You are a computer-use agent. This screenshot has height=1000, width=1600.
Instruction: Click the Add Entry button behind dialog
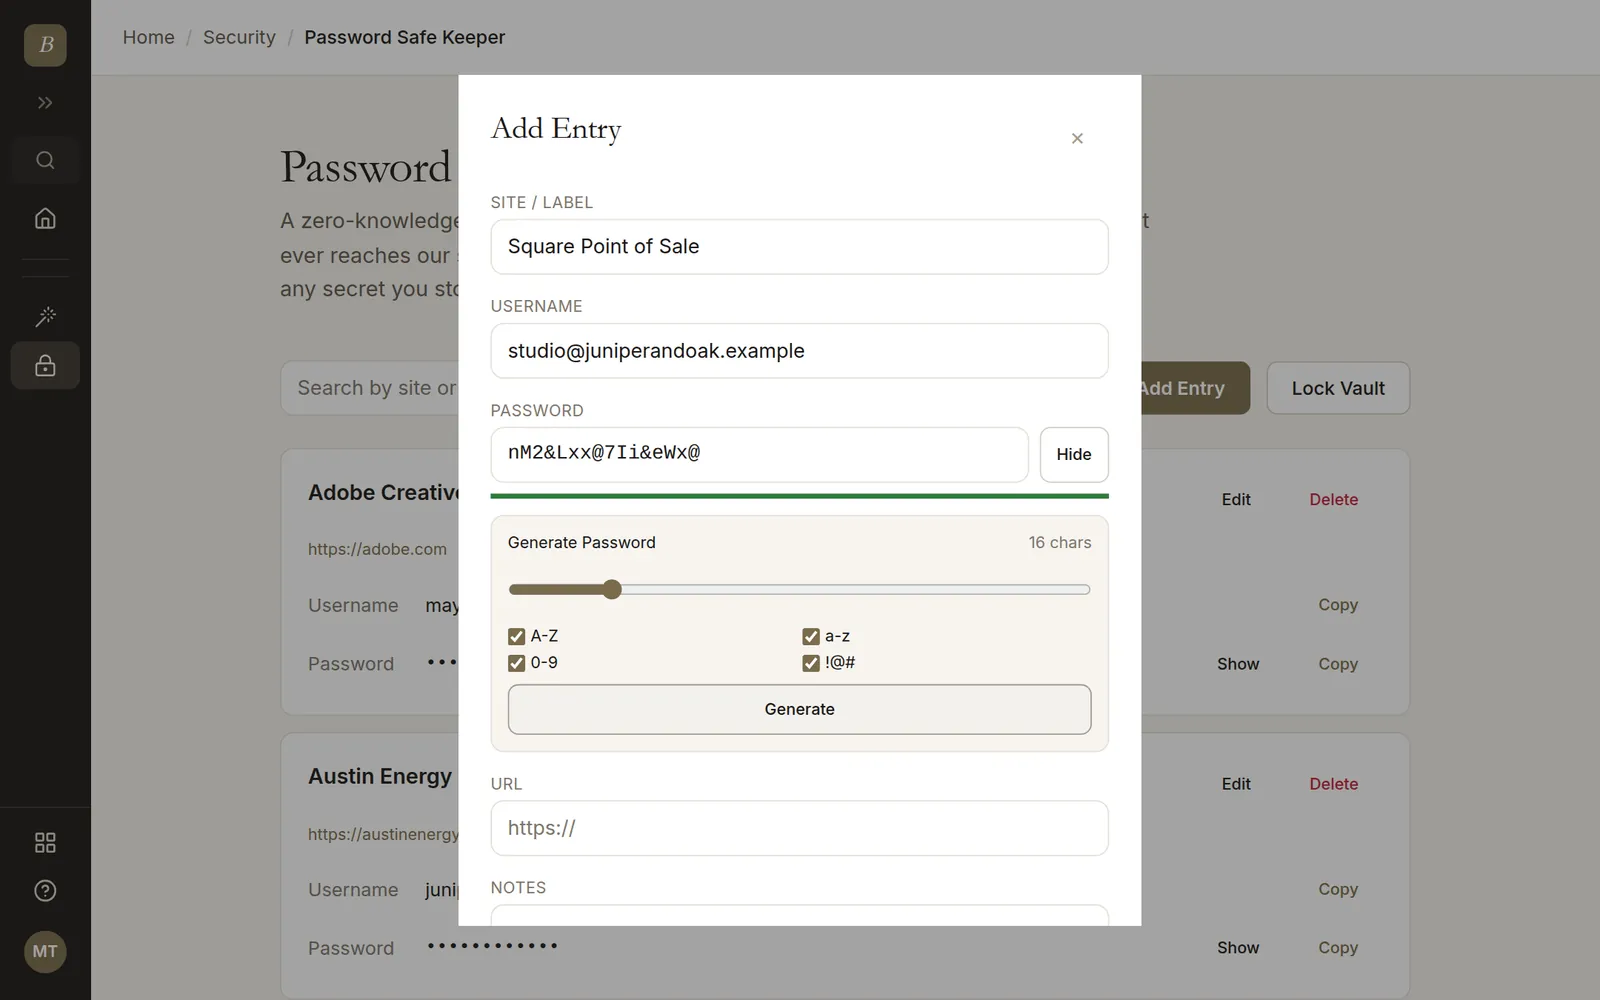1195,388
